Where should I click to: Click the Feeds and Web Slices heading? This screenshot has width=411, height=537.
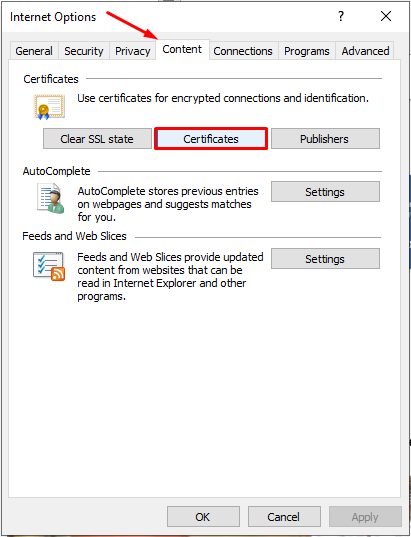click(74, 236)
